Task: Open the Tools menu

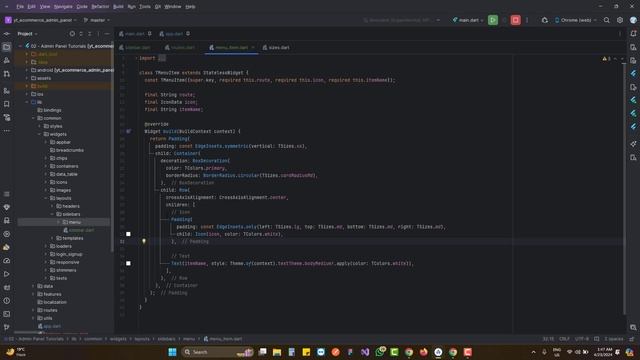Action: pos(144,7)
